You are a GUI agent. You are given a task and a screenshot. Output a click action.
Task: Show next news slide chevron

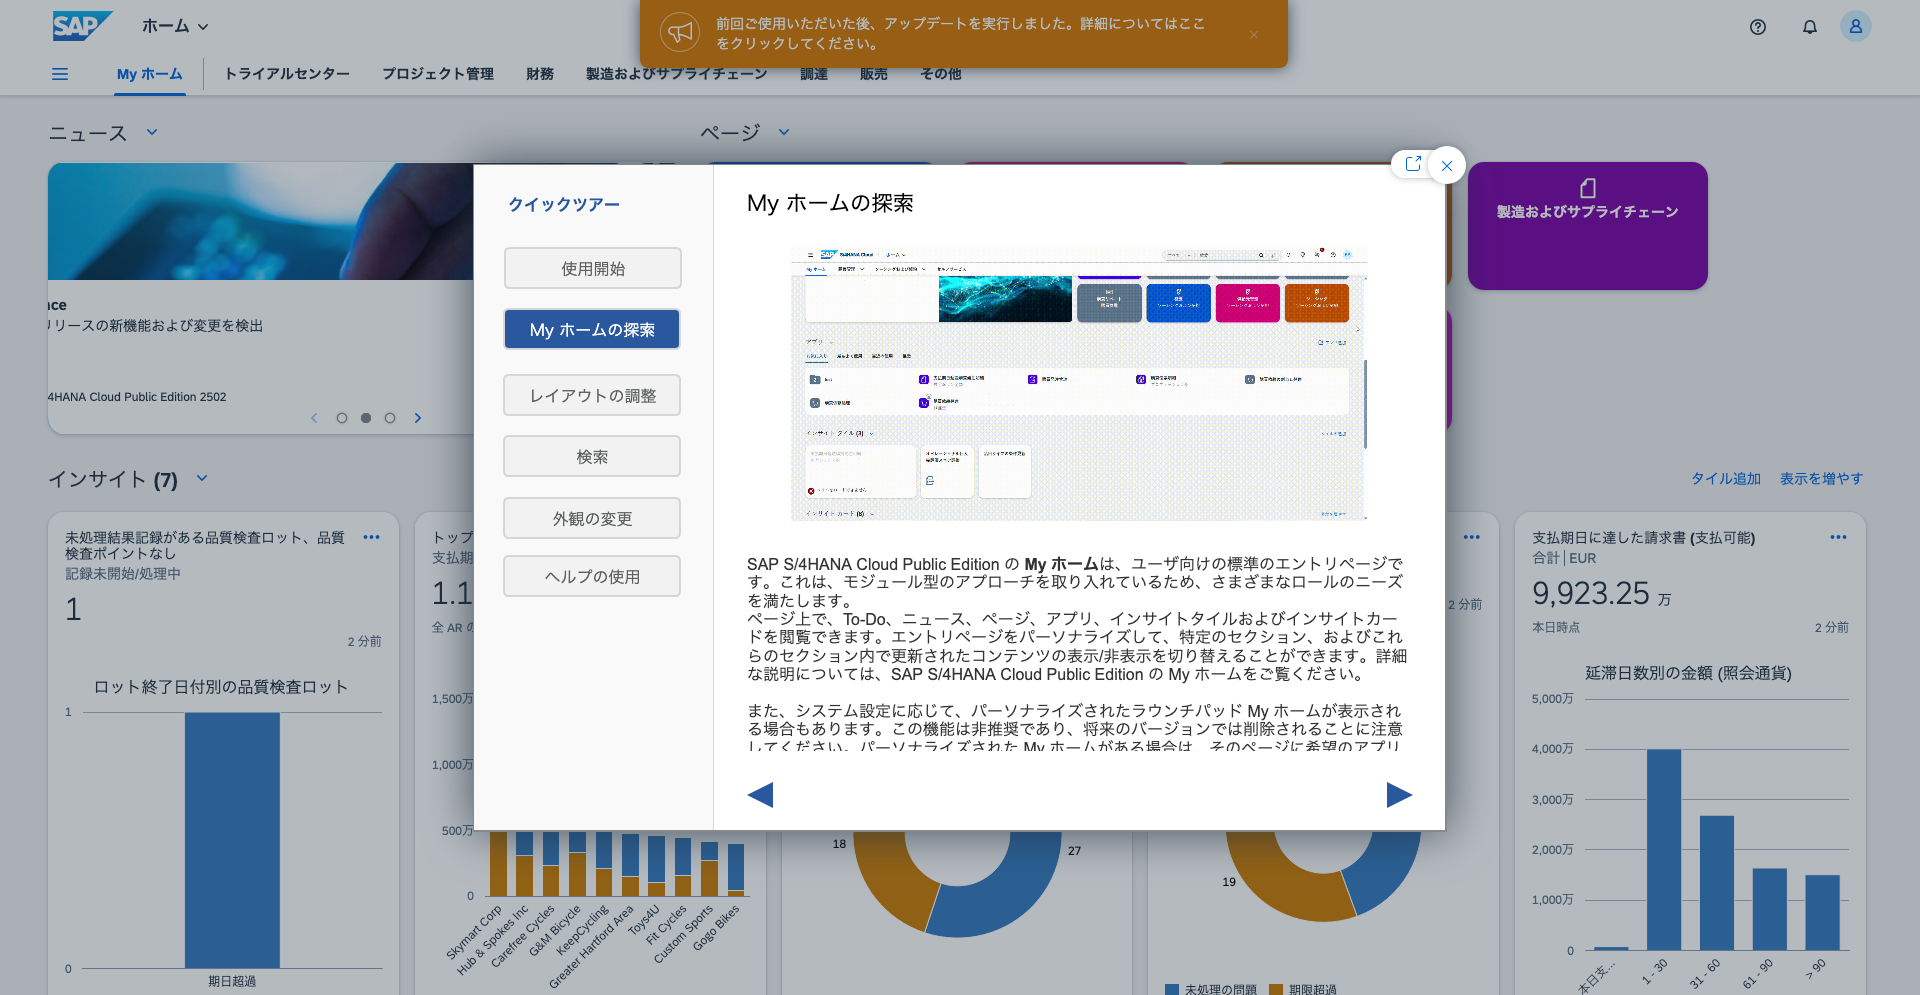(418, 418)
